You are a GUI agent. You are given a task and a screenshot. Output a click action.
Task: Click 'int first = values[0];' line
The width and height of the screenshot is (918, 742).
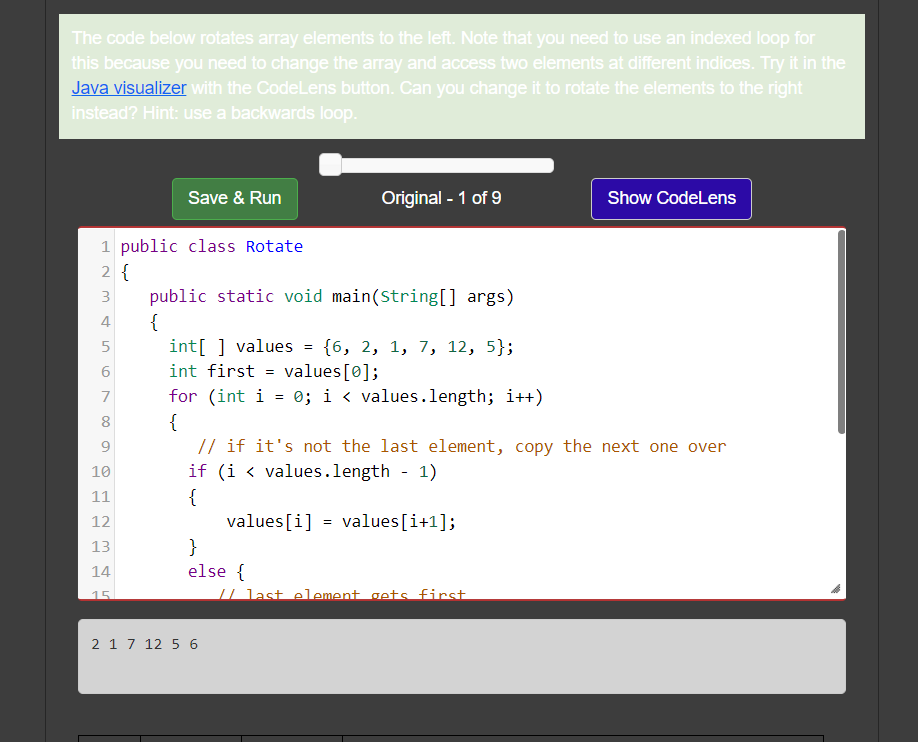[274, 371]
